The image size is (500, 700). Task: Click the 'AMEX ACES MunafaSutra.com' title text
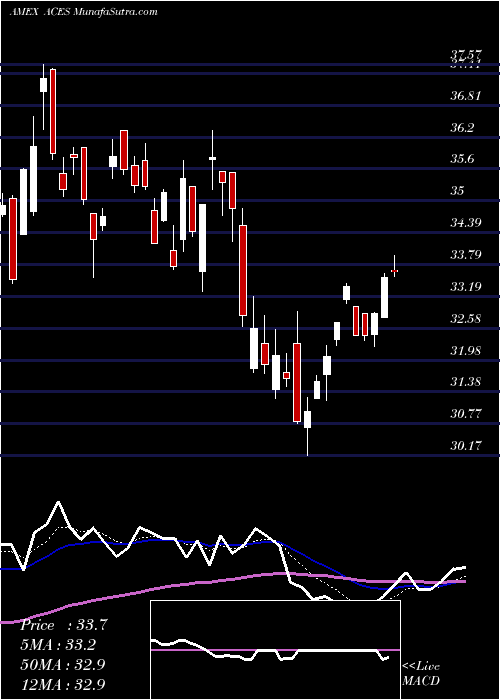pyautogui.click(x=83, y=12)
